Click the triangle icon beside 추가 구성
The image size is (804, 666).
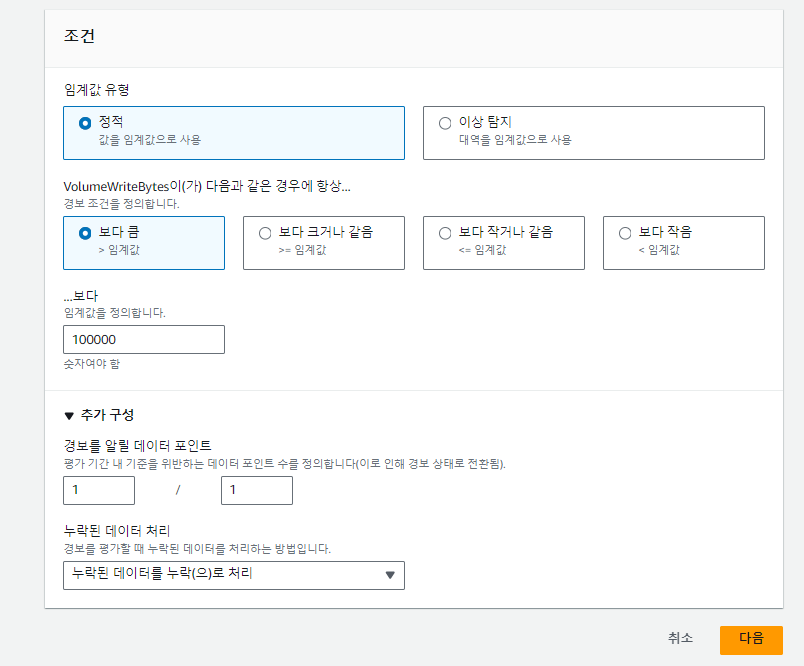[69, 415]
